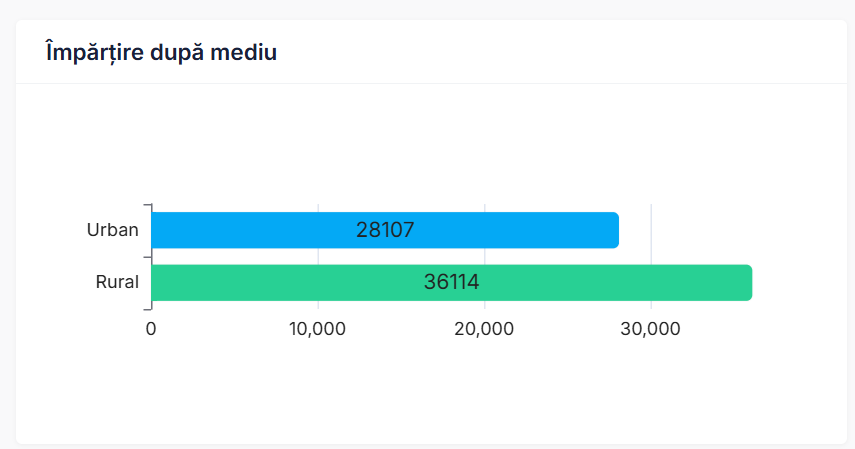The height and width of the screenshot is (449, 855).
Task: Click the bottom y-axis tick below Rural
Action: [147, 309]
